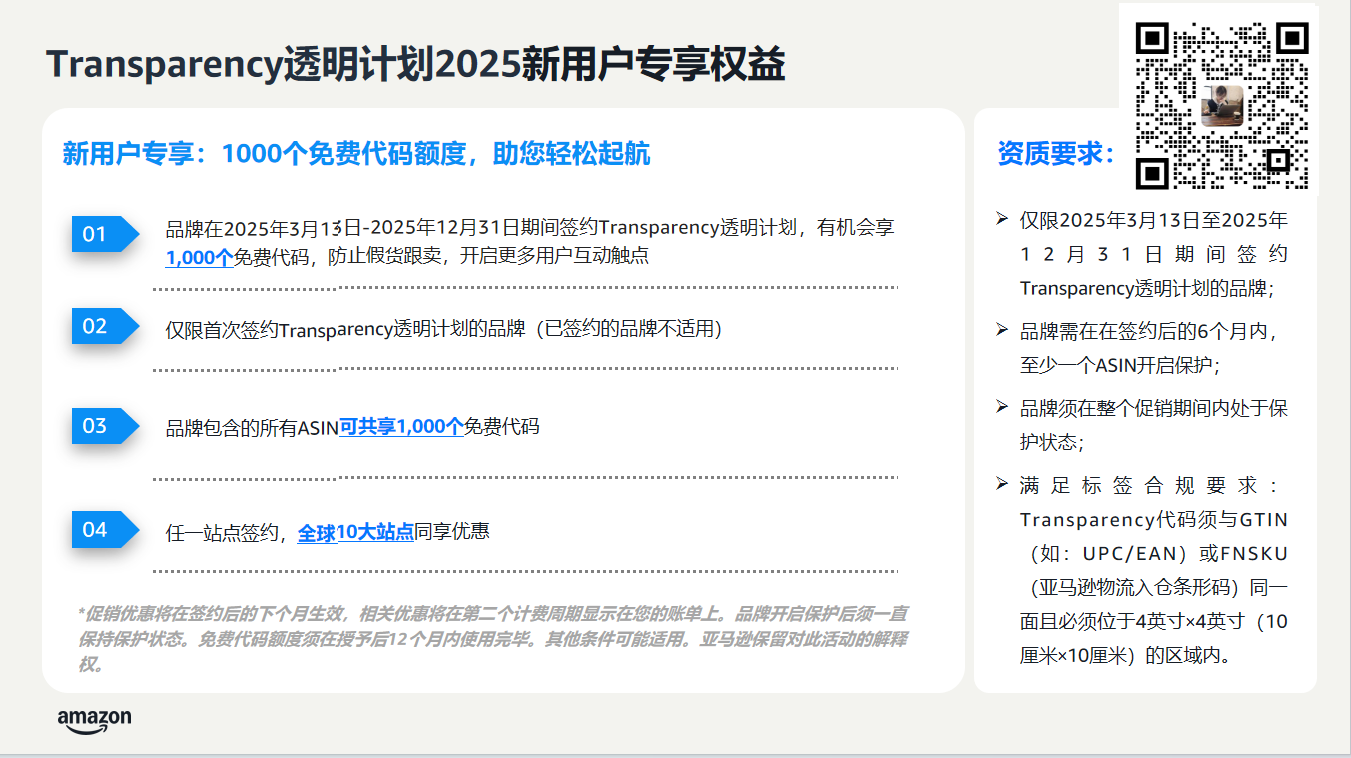1351x758 pixels.
Task: Click the text "仅限首次签约Transparency透明计划的品牌（已签约的品牌不适用）"
Action: [x=444, y=329]
